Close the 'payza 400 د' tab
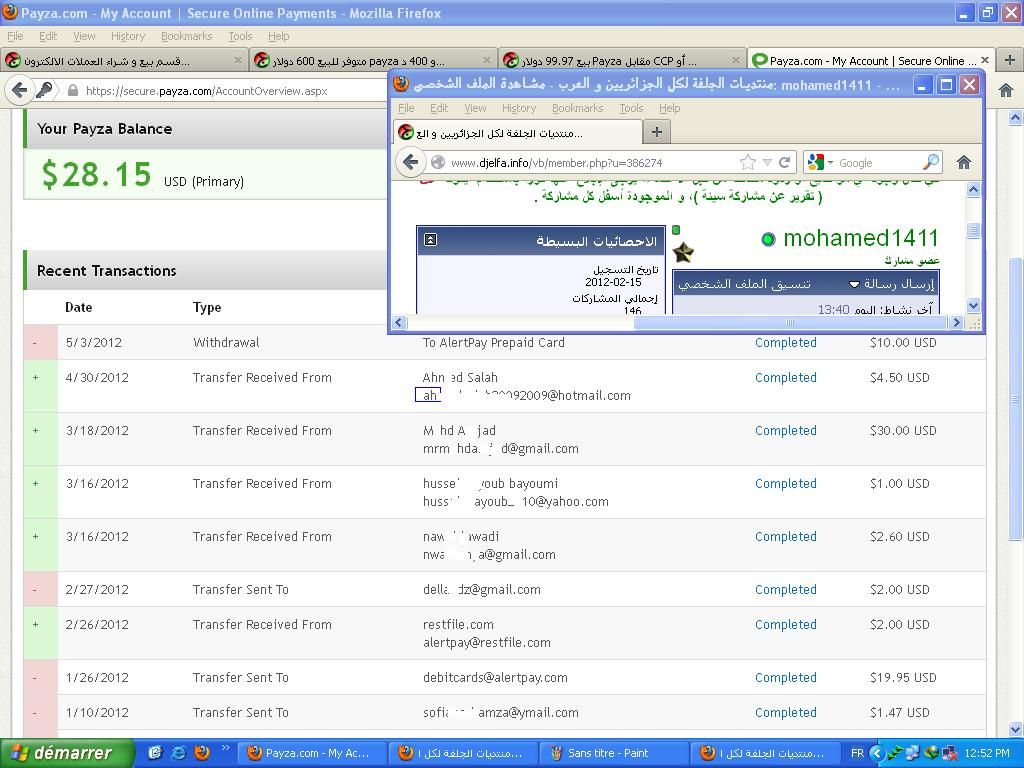 (487, 60)
